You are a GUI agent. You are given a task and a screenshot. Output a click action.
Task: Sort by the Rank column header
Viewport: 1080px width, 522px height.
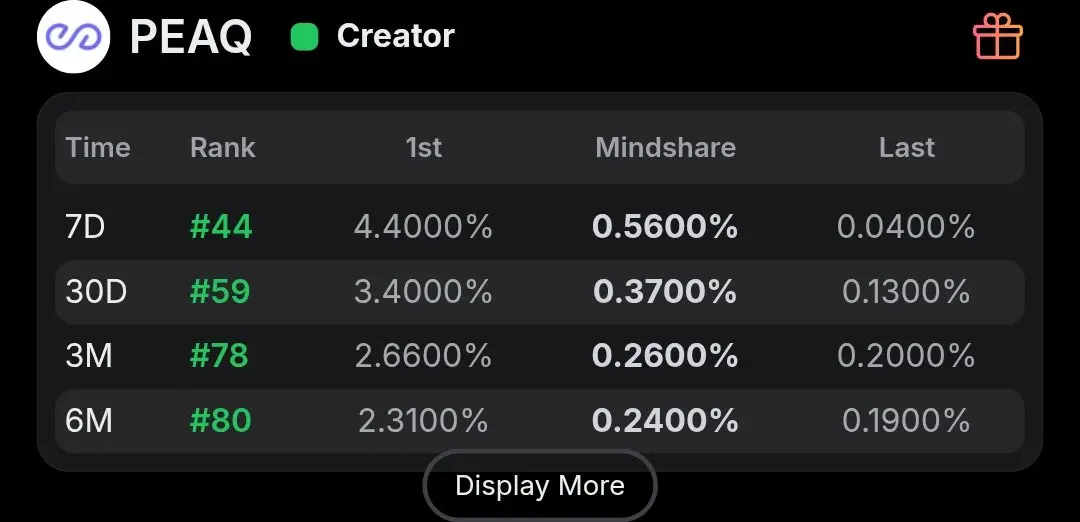pos(222,147)
